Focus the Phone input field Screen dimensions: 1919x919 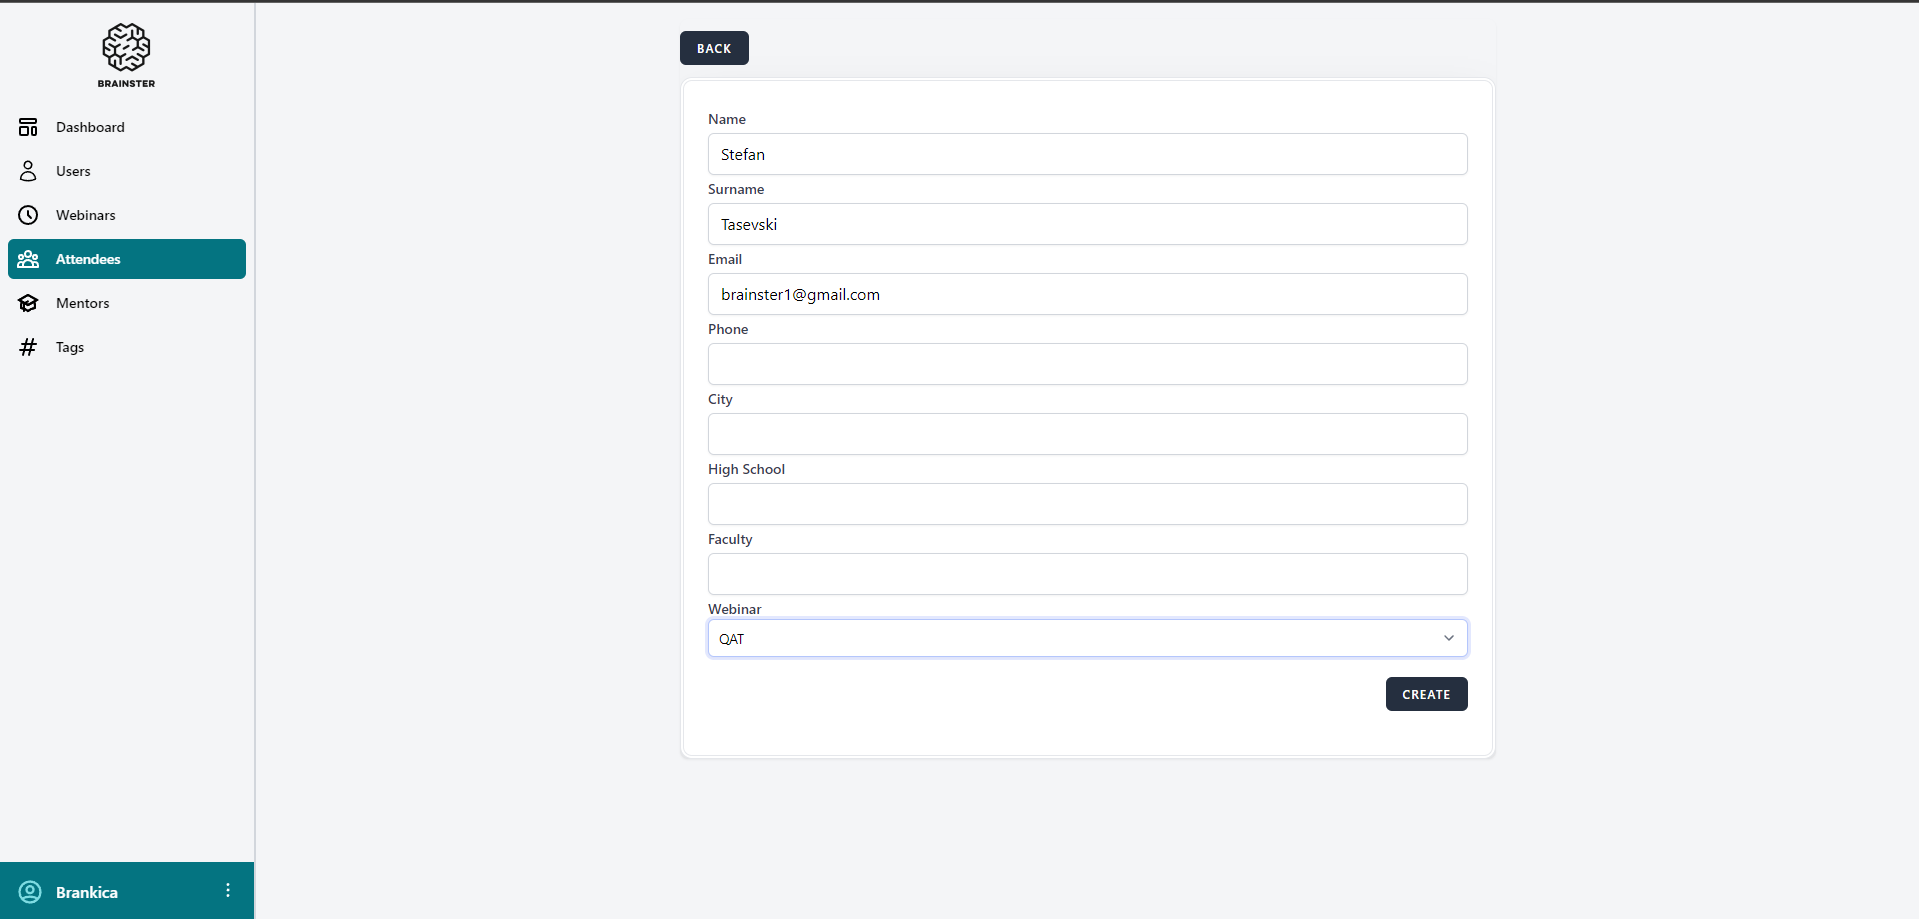(x=1087, y=364)
